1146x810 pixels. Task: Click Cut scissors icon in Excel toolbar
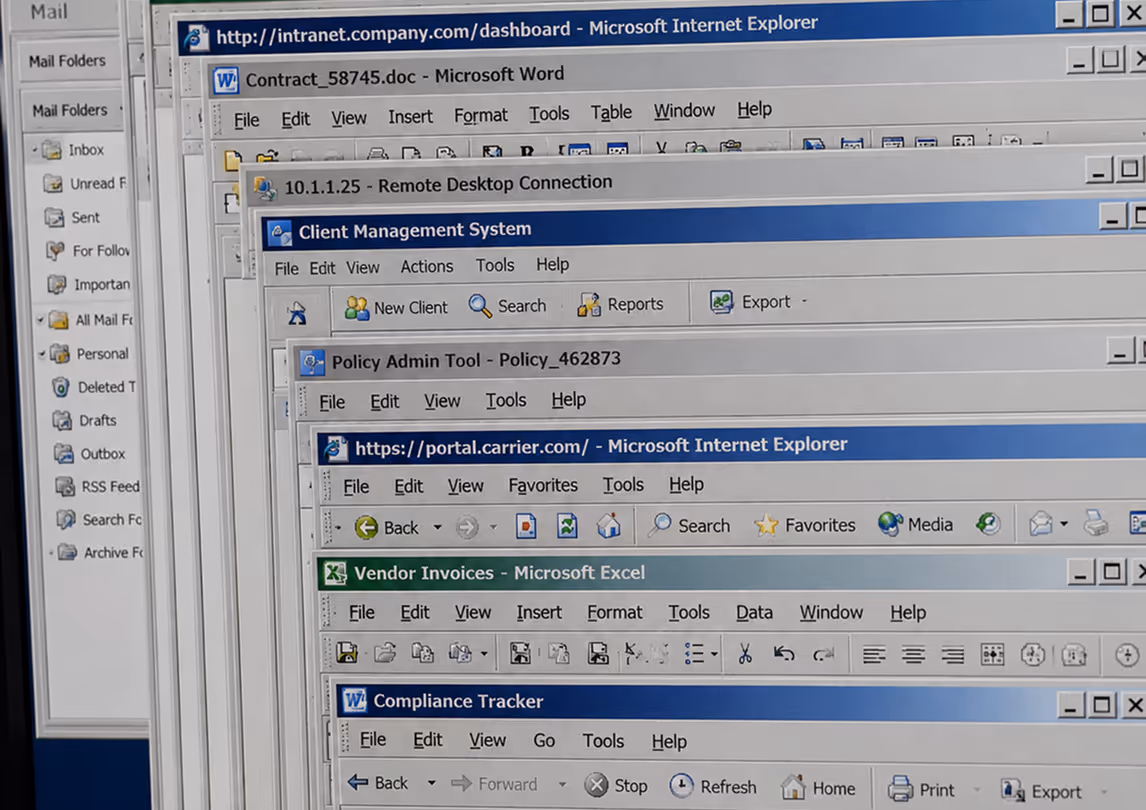click(x=745, y=654)
